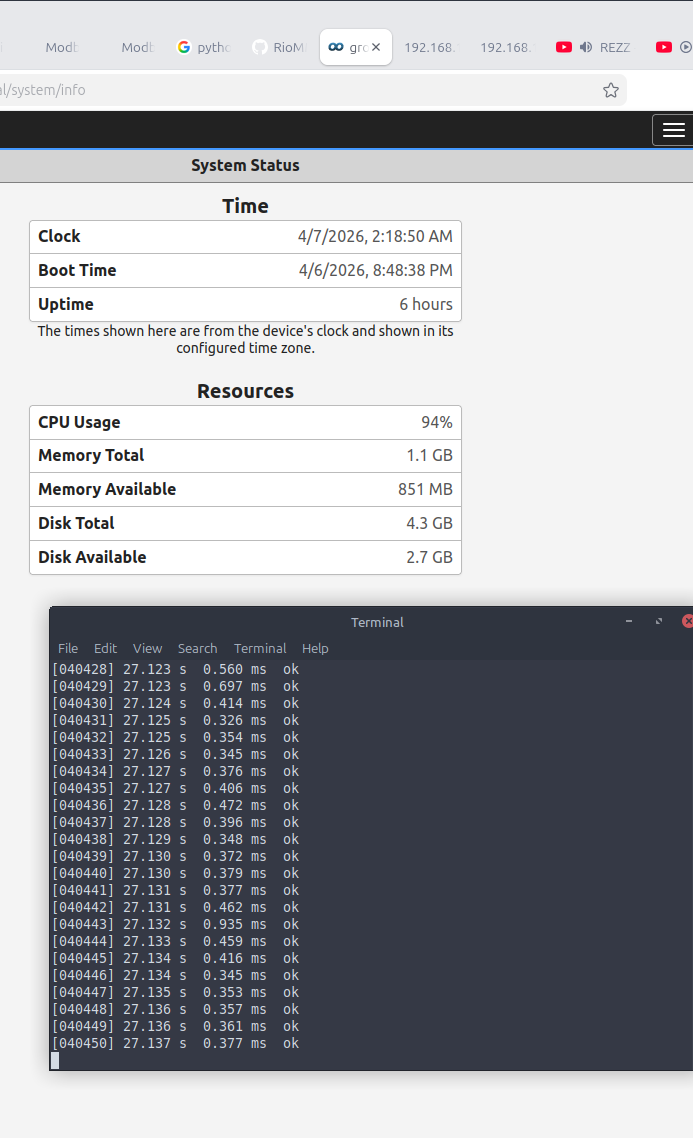693x1138 pixels.
Task: Maximize the Terminal window
Action: tap(659, 621)
